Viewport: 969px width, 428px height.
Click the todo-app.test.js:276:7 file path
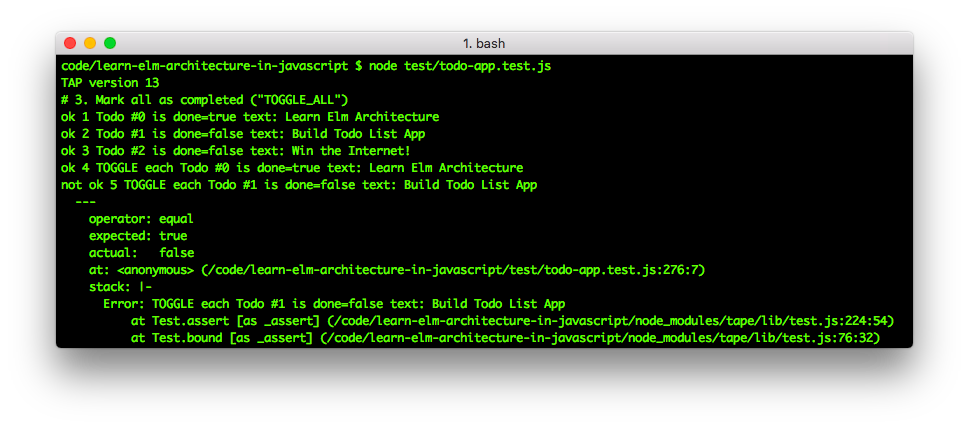(x=453, y=270)
